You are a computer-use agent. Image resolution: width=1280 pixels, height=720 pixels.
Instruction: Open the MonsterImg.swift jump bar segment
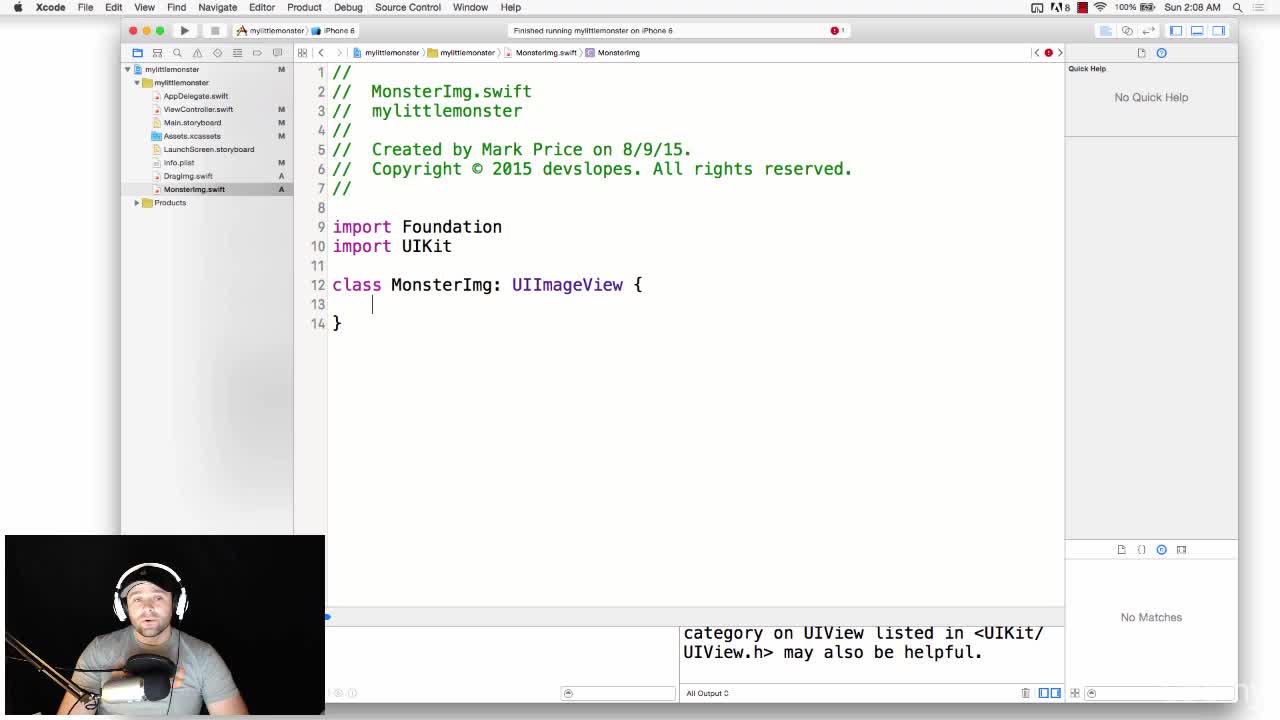pyautogui.click(x=541, y=53)
